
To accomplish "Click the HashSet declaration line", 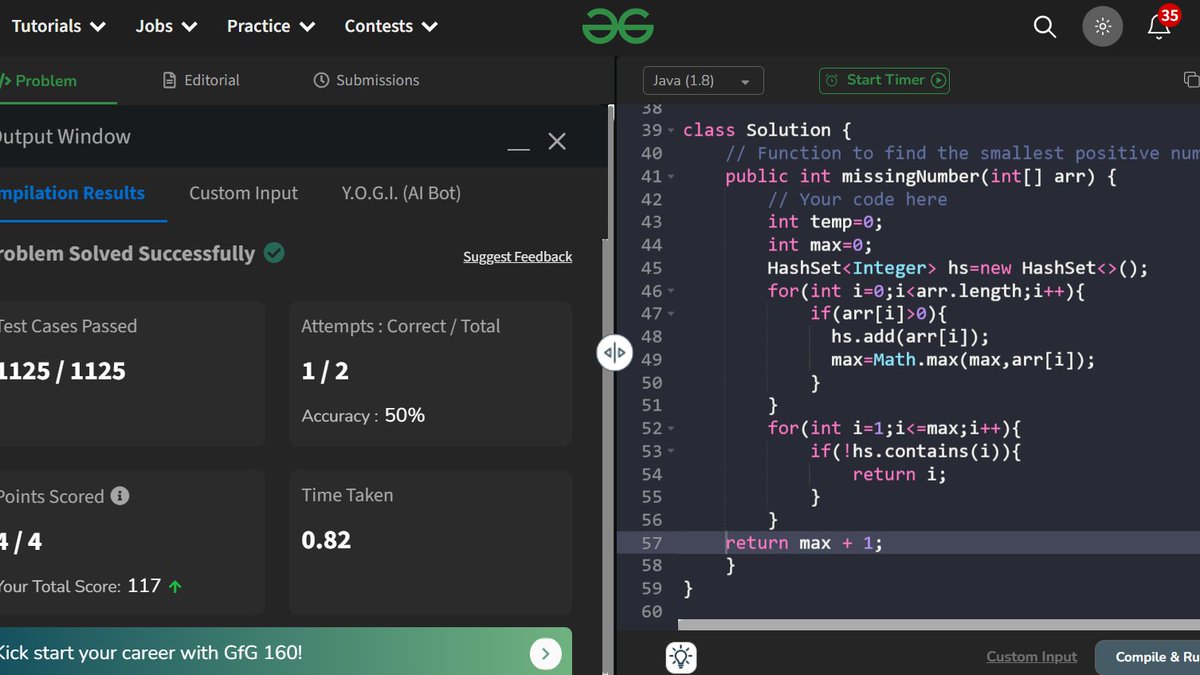I will coord(958,268).
